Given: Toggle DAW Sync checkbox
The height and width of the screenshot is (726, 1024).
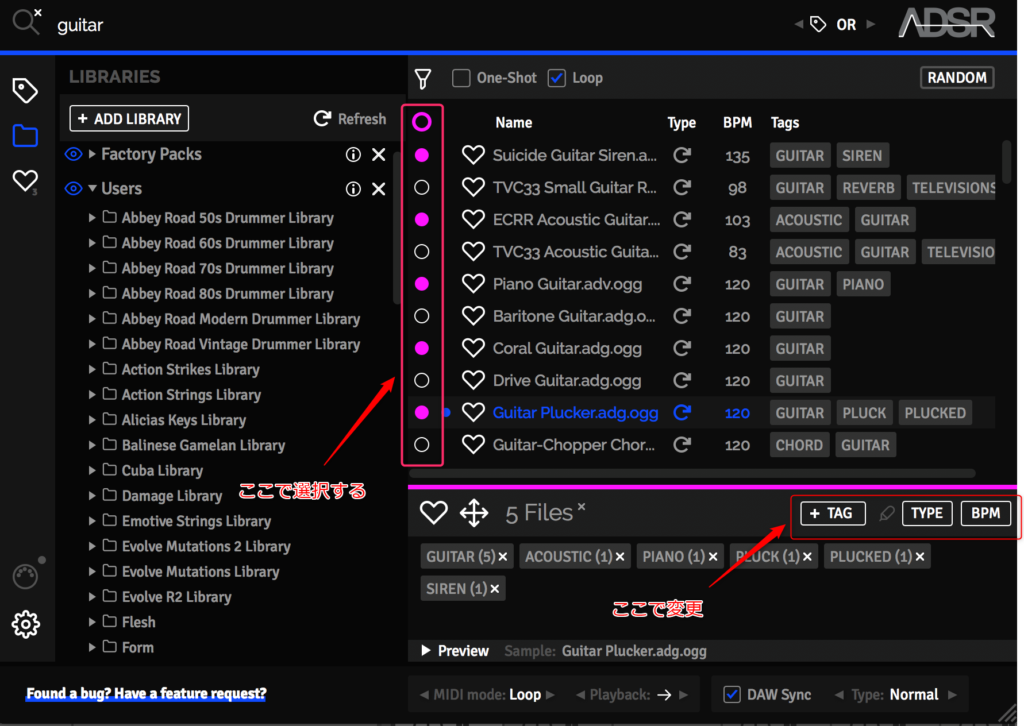Looking at the screenshot, I should 732,694.
